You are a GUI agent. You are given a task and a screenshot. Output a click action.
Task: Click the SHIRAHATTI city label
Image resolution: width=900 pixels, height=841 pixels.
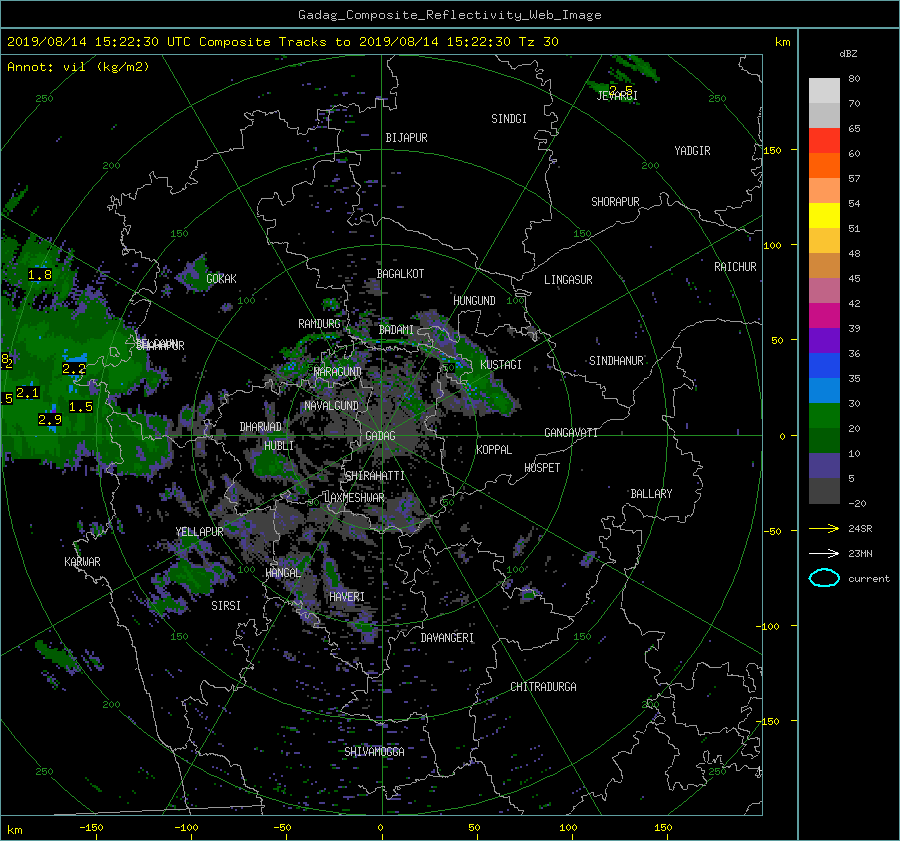click(x=375, y=475)
